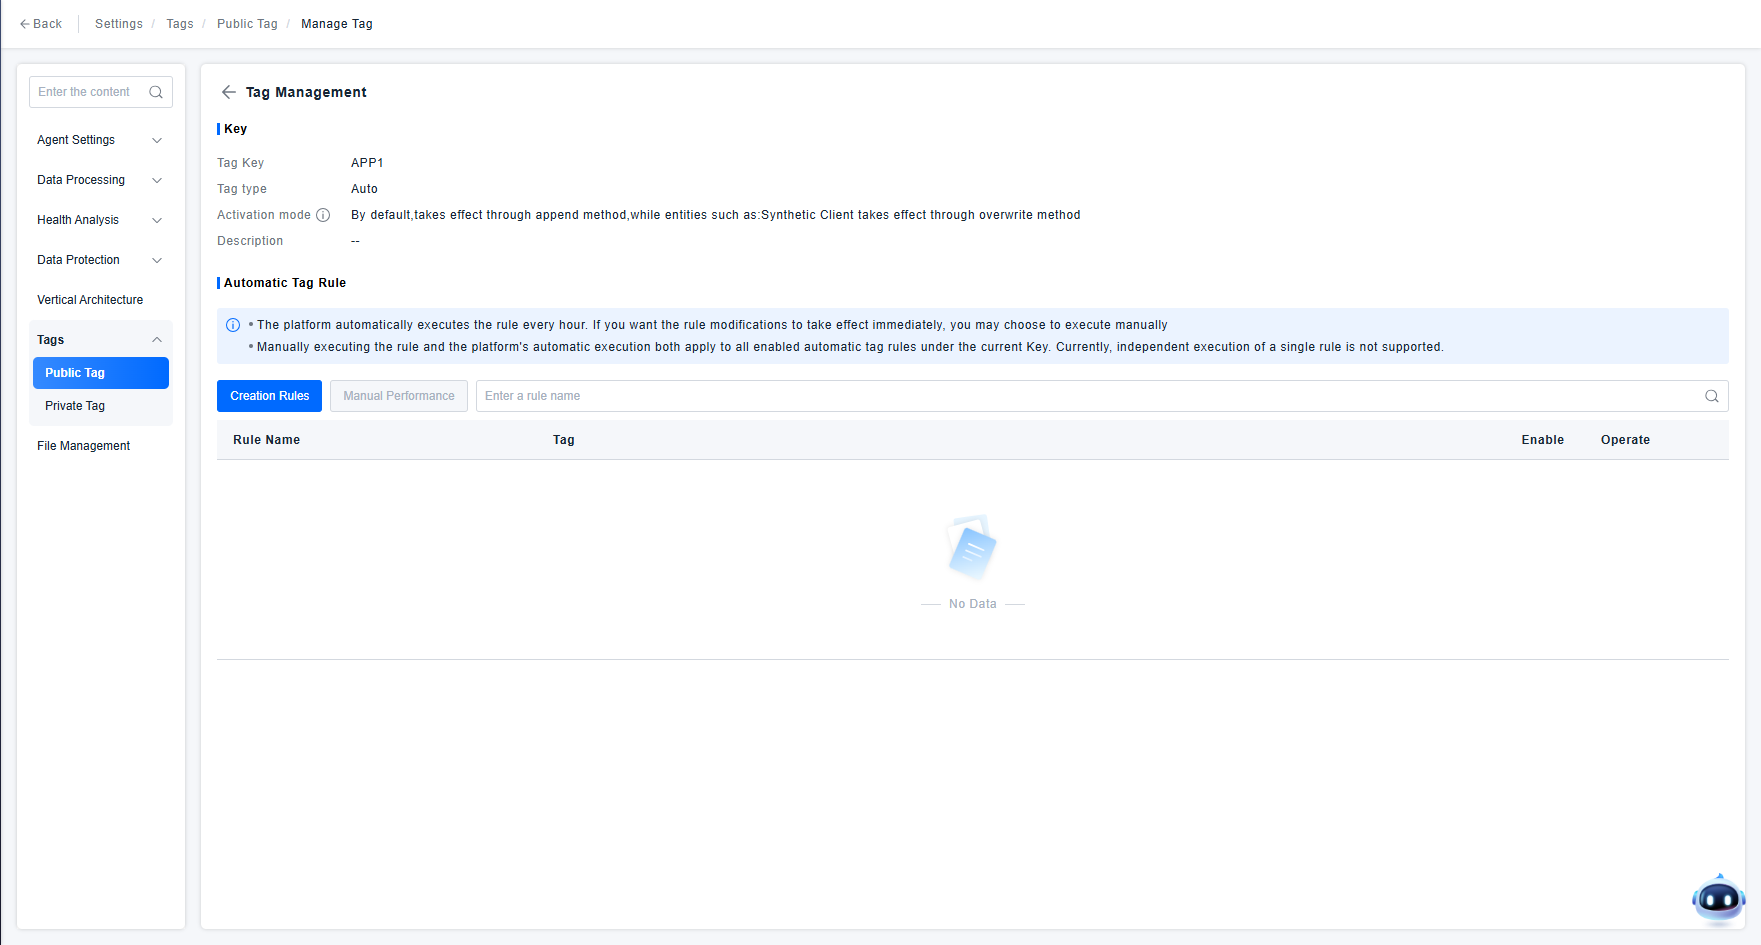
Task: Focus the 'Enter a rule name' field
Action: coord(1085,396)
